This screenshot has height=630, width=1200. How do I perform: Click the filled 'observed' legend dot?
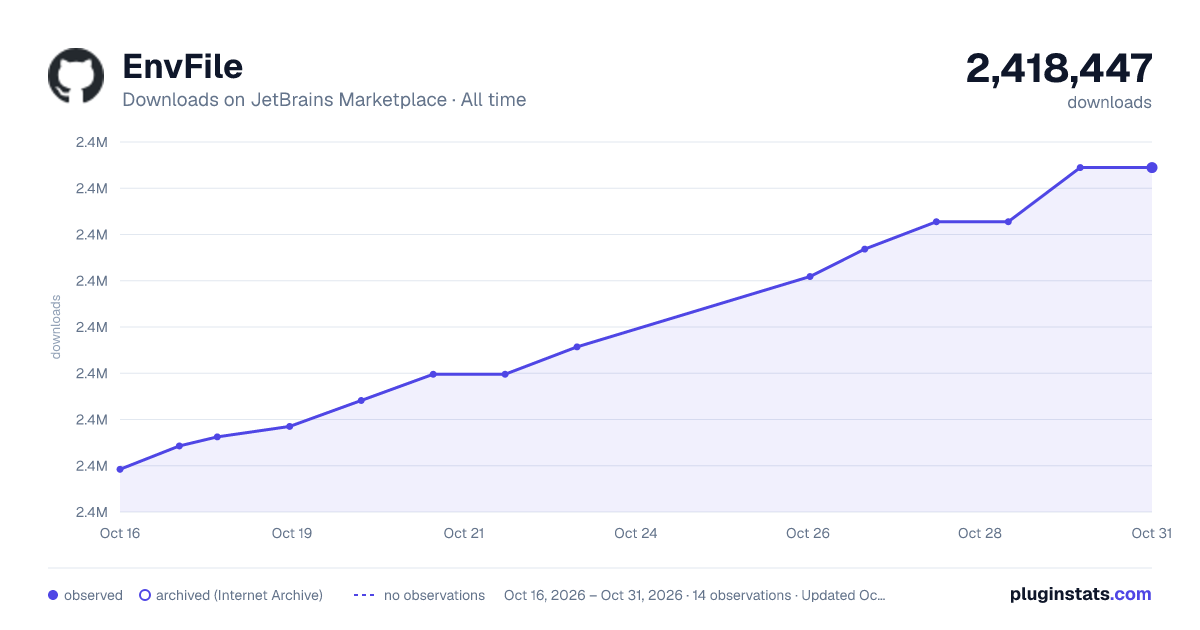click(x=53, y=595)
